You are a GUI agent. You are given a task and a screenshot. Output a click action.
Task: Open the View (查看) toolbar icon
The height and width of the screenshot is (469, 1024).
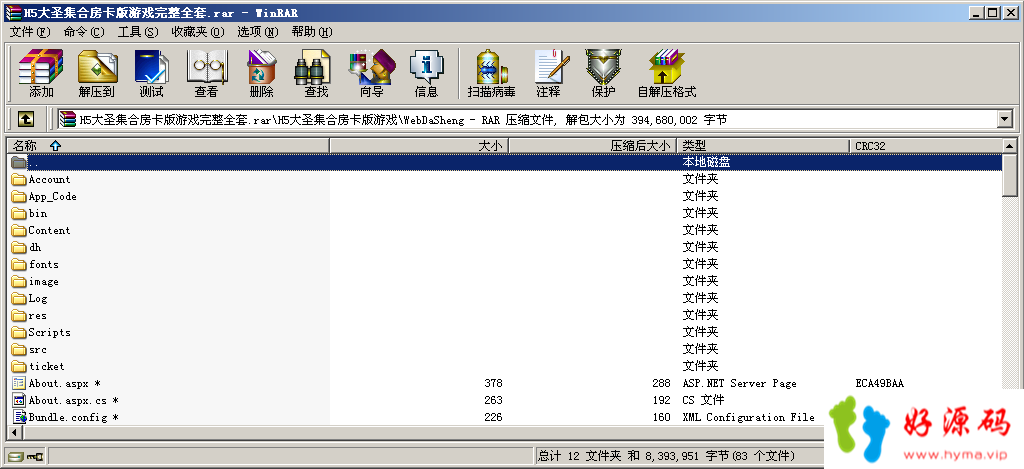click(x=206, y=73)
